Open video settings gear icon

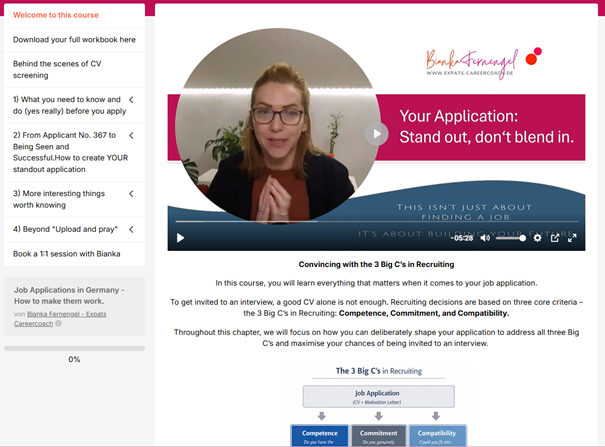point(537,238)
